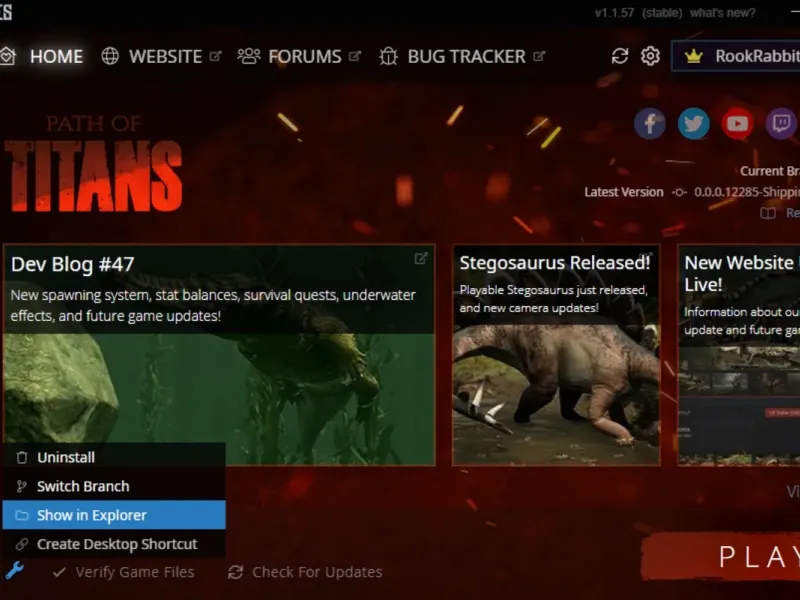Click the crown icon by RookRabbit
Screen dimensions: 800x600
(693, 56)
